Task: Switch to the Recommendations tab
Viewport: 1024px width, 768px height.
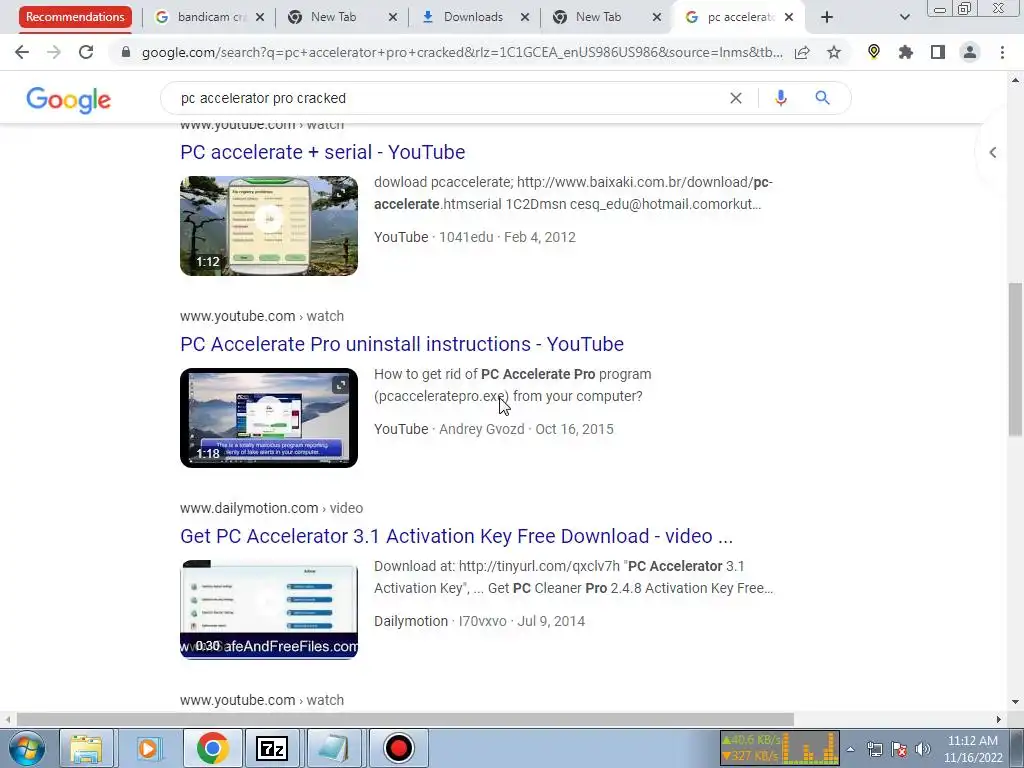Action: (75, 17)
